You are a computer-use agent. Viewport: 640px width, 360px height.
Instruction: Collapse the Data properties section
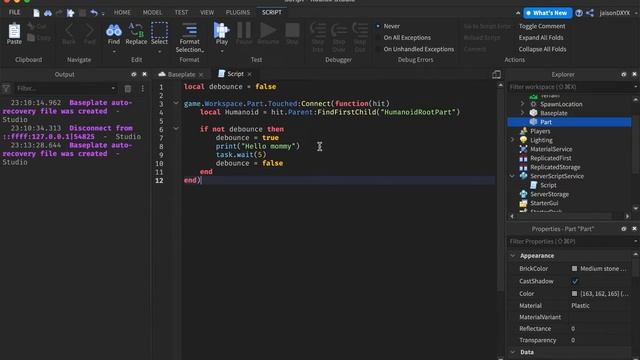(x=513, y=352)
